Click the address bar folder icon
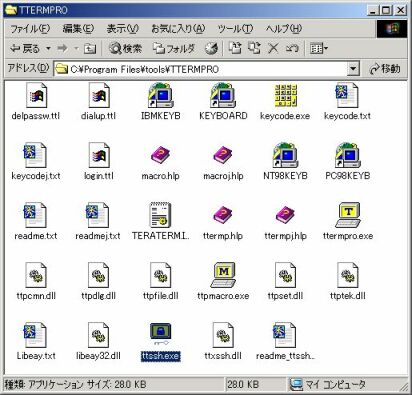Image resolution: width=412 pixels, height=395 pixels. (x=61, y=69)
